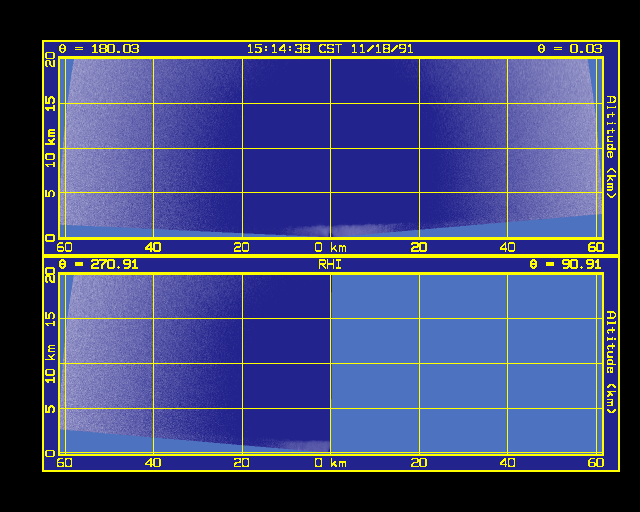The height and width of the screenshot is (512, 640).
Task: Click the 'θ = 90.91' azimuth label
Action: [565, 265]
